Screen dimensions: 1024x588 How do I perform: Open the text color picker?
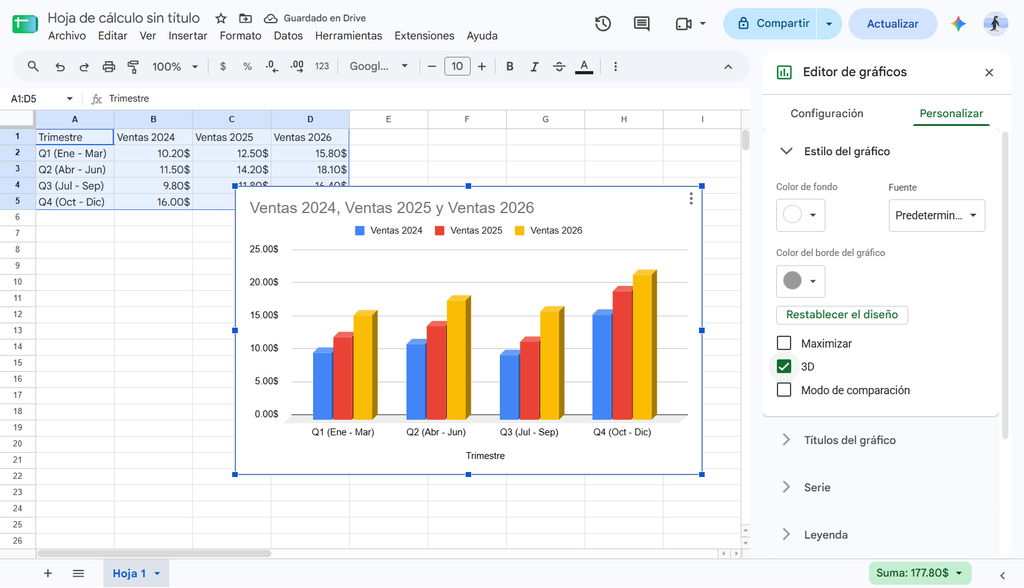(584, 66)
